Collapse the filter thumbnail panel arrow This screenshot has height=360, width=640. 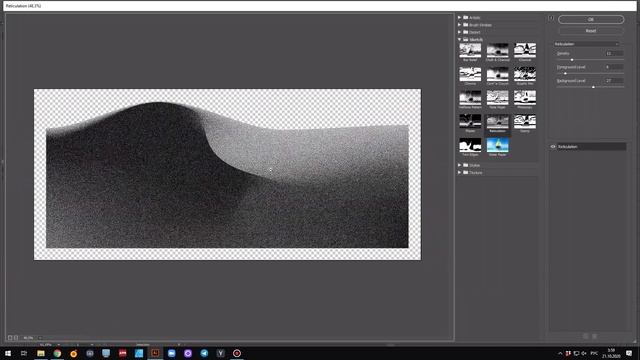click(x=551, y=18)
